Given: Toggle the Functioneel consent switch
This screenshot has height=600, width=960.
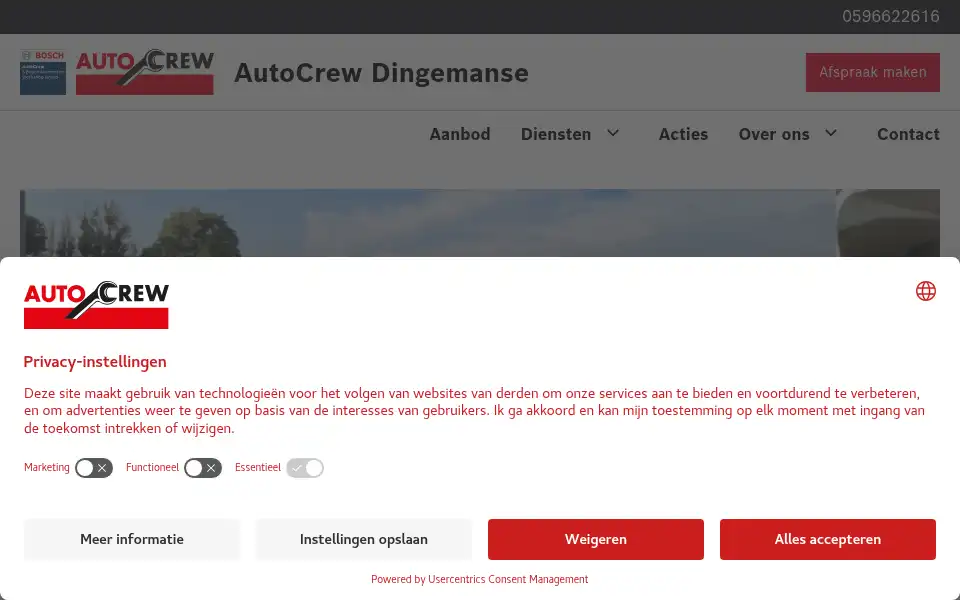Looking at the screenshot, I should pyautogui.click(x=203, y=468).
